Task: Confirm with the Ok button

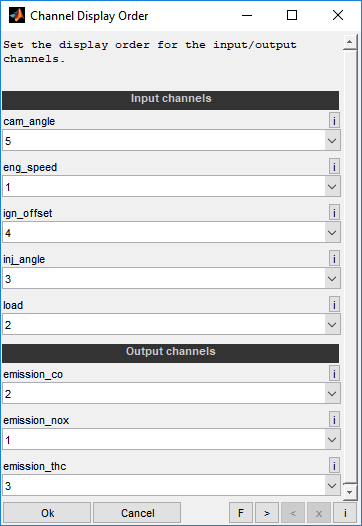Action: click(47, 513)
